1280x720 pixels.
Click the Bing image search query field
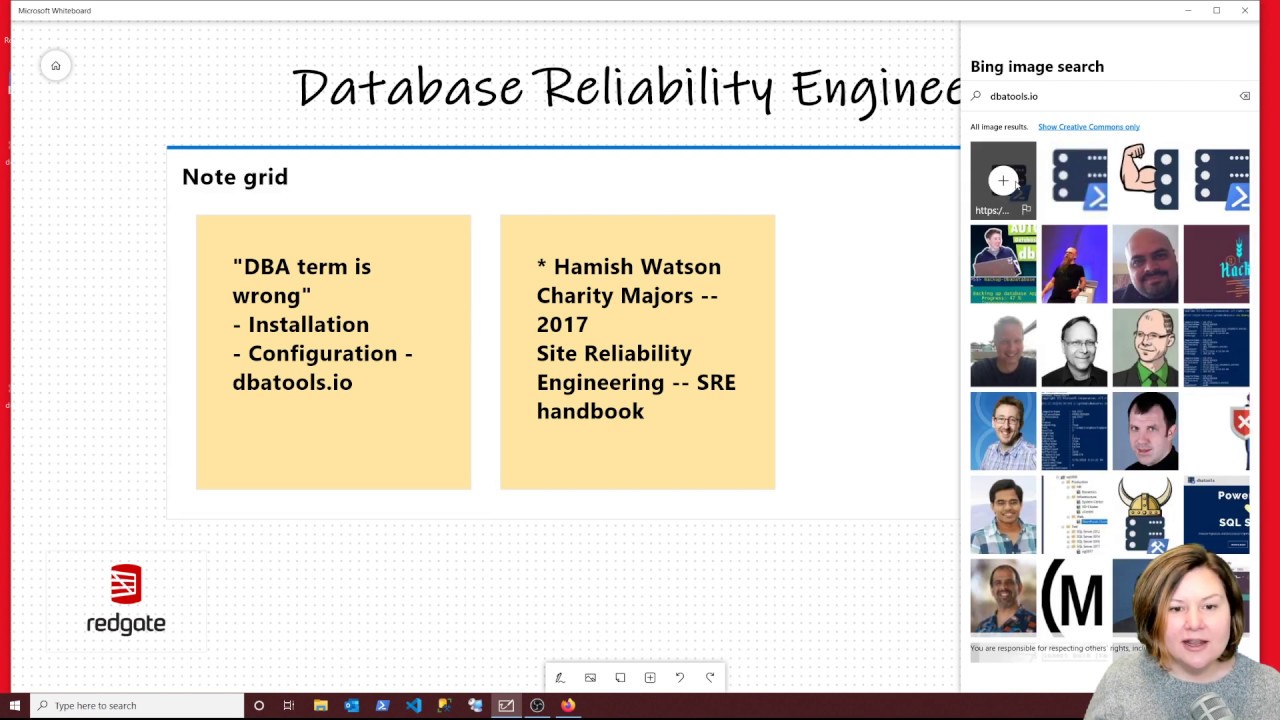pyautogui.click(x=1110, y=96)
